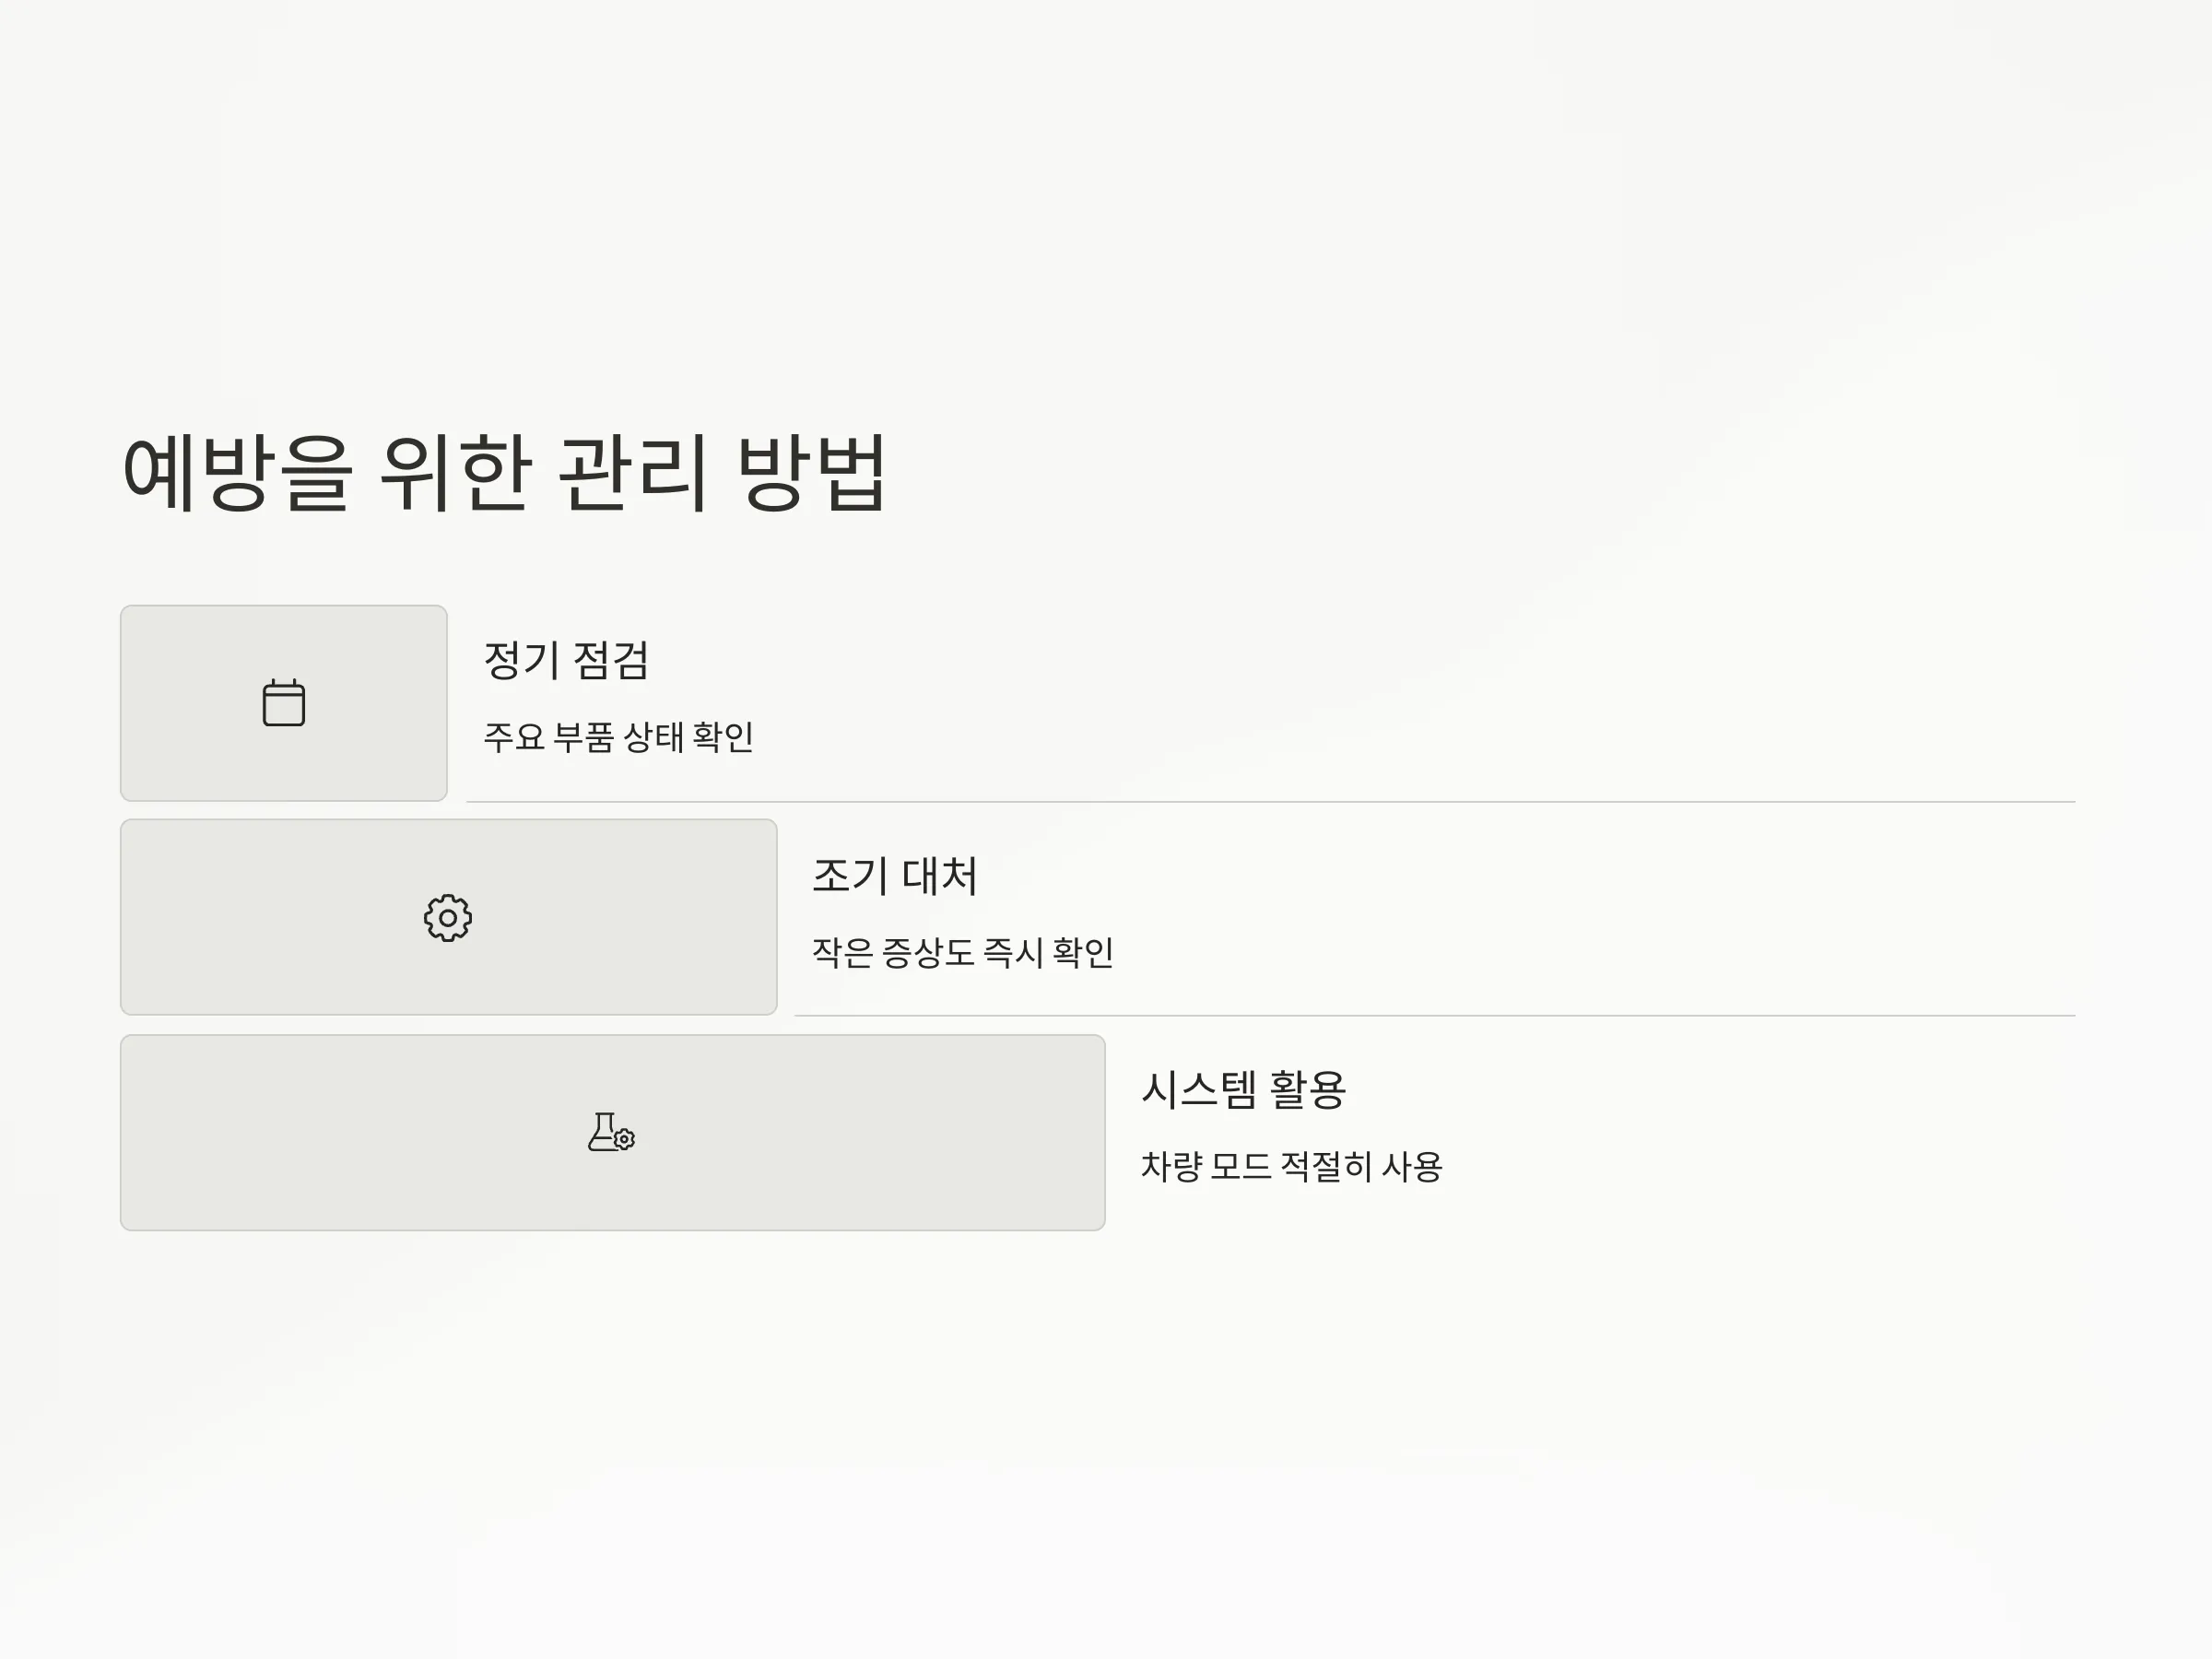The height and width of the screenshot is (1659, 2212).
Task: Click divider line below 정기 점검 section
Action: pos(1271,802)
